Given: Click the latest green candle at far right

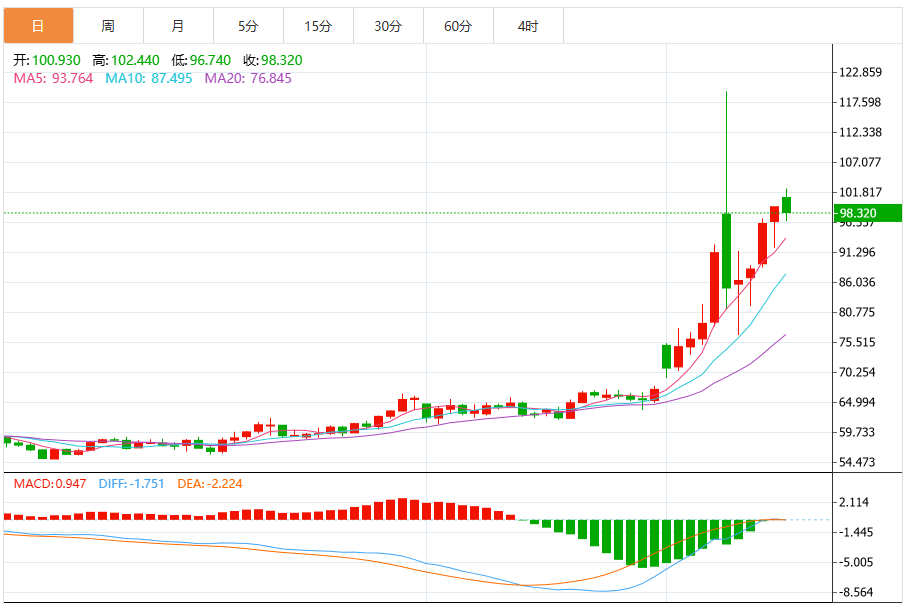Looking at the screenshot, I should (x=787, y=205).
